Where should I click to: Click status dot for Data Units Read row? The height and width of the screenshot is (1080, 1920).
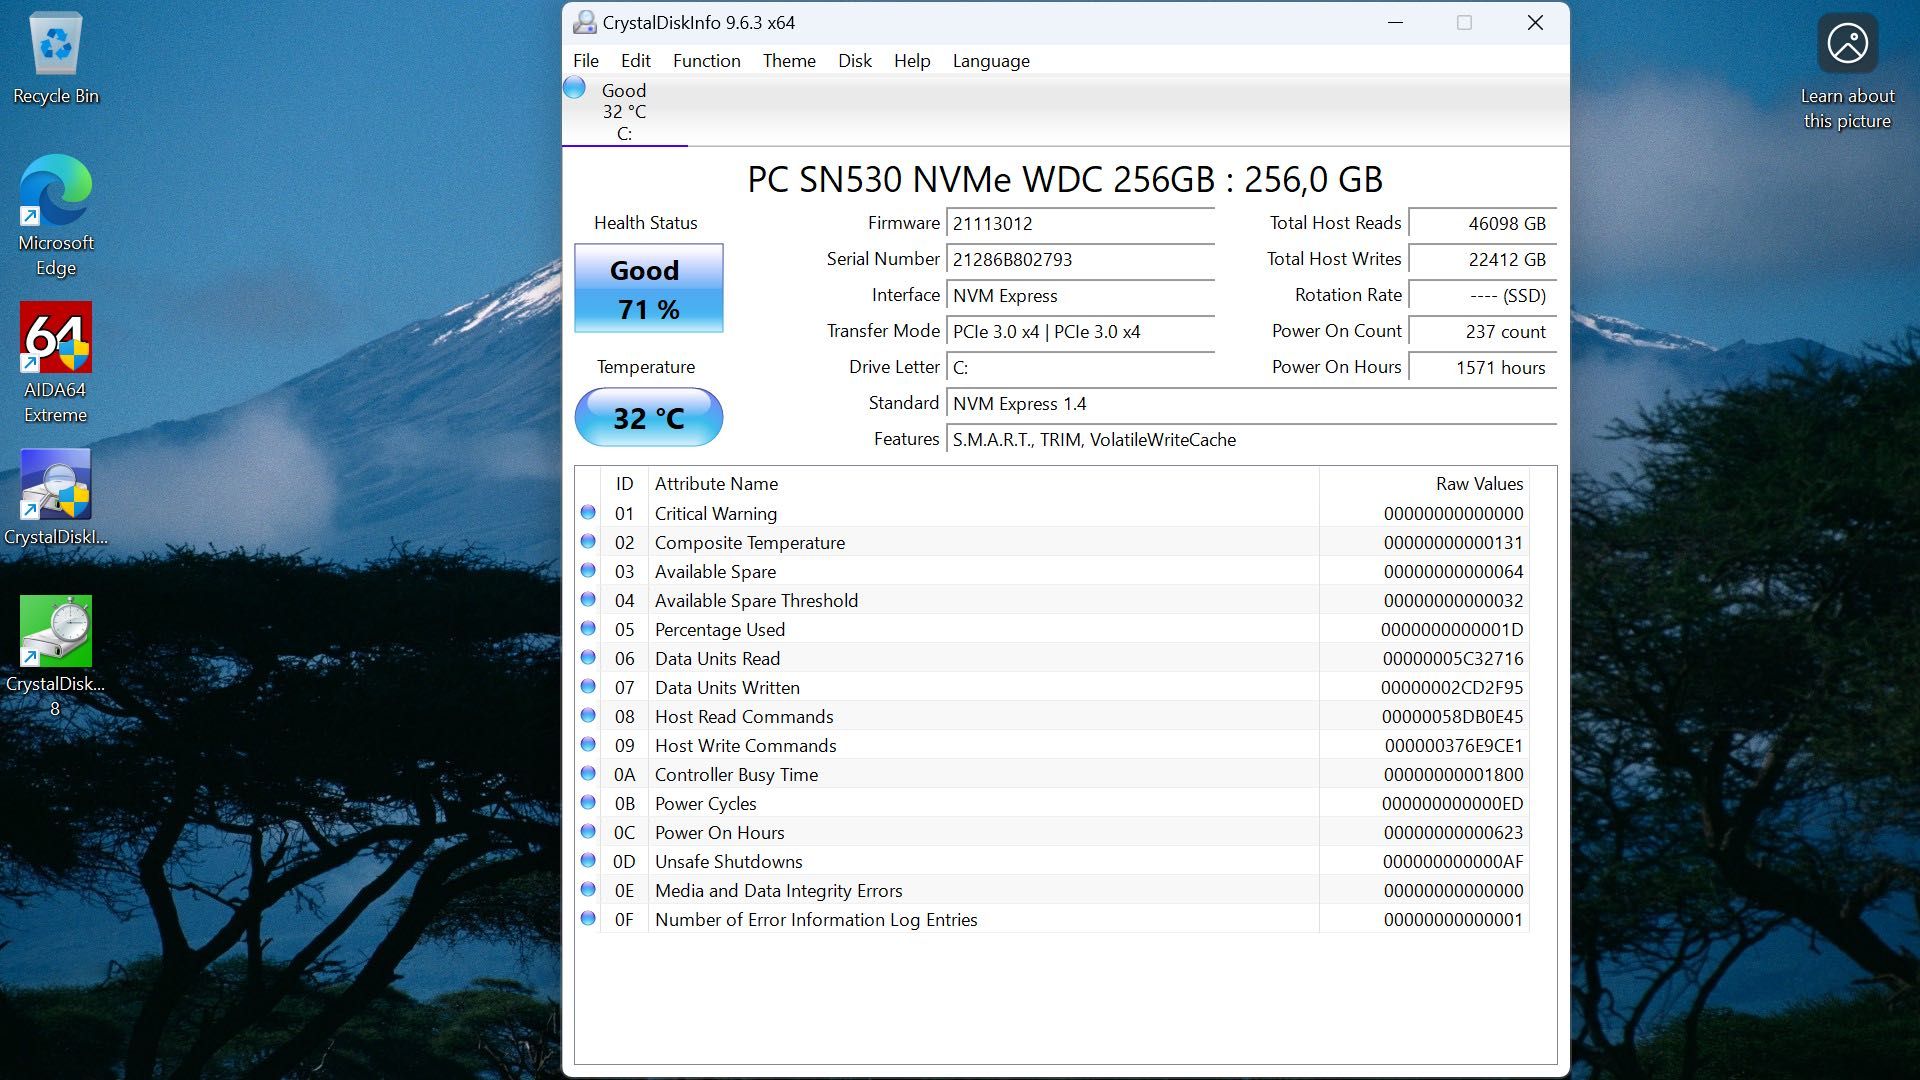pyautogui.click(x=588, y=658)
